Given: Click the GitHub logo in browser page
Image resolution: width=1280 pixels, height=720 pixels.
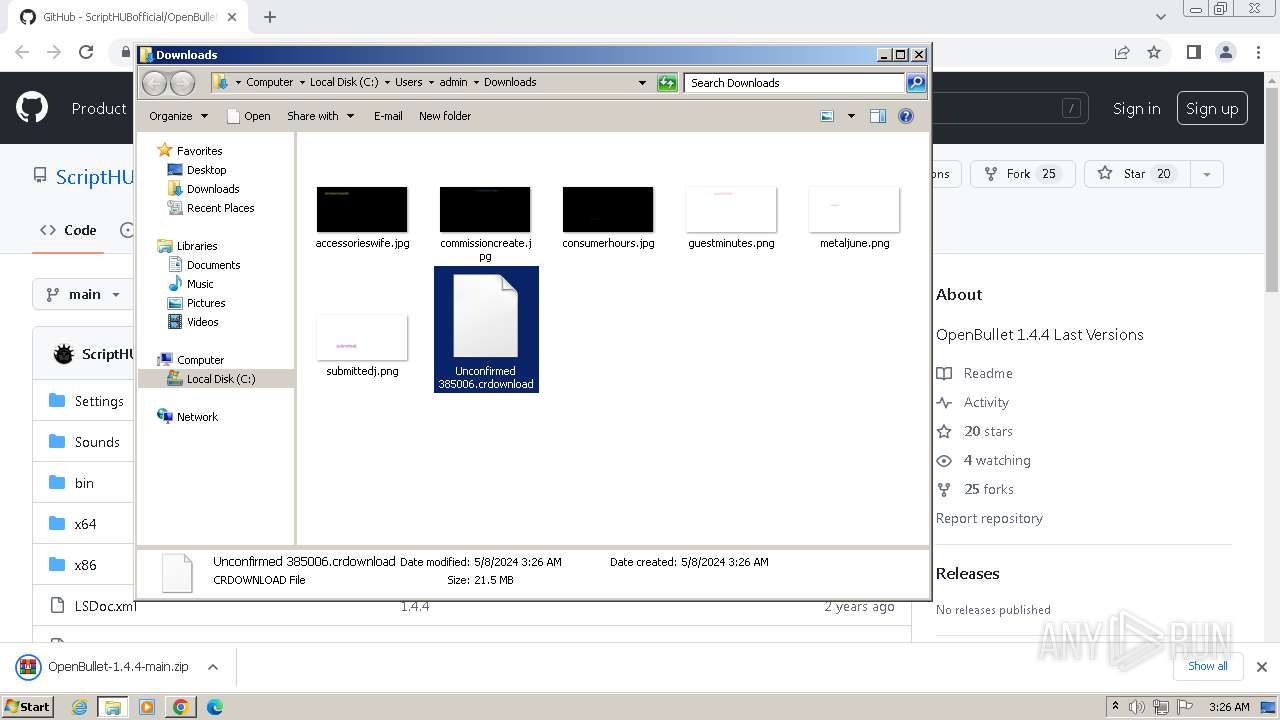Looking at the screenshot, I should pyautogui.click(x=32, y=108).
